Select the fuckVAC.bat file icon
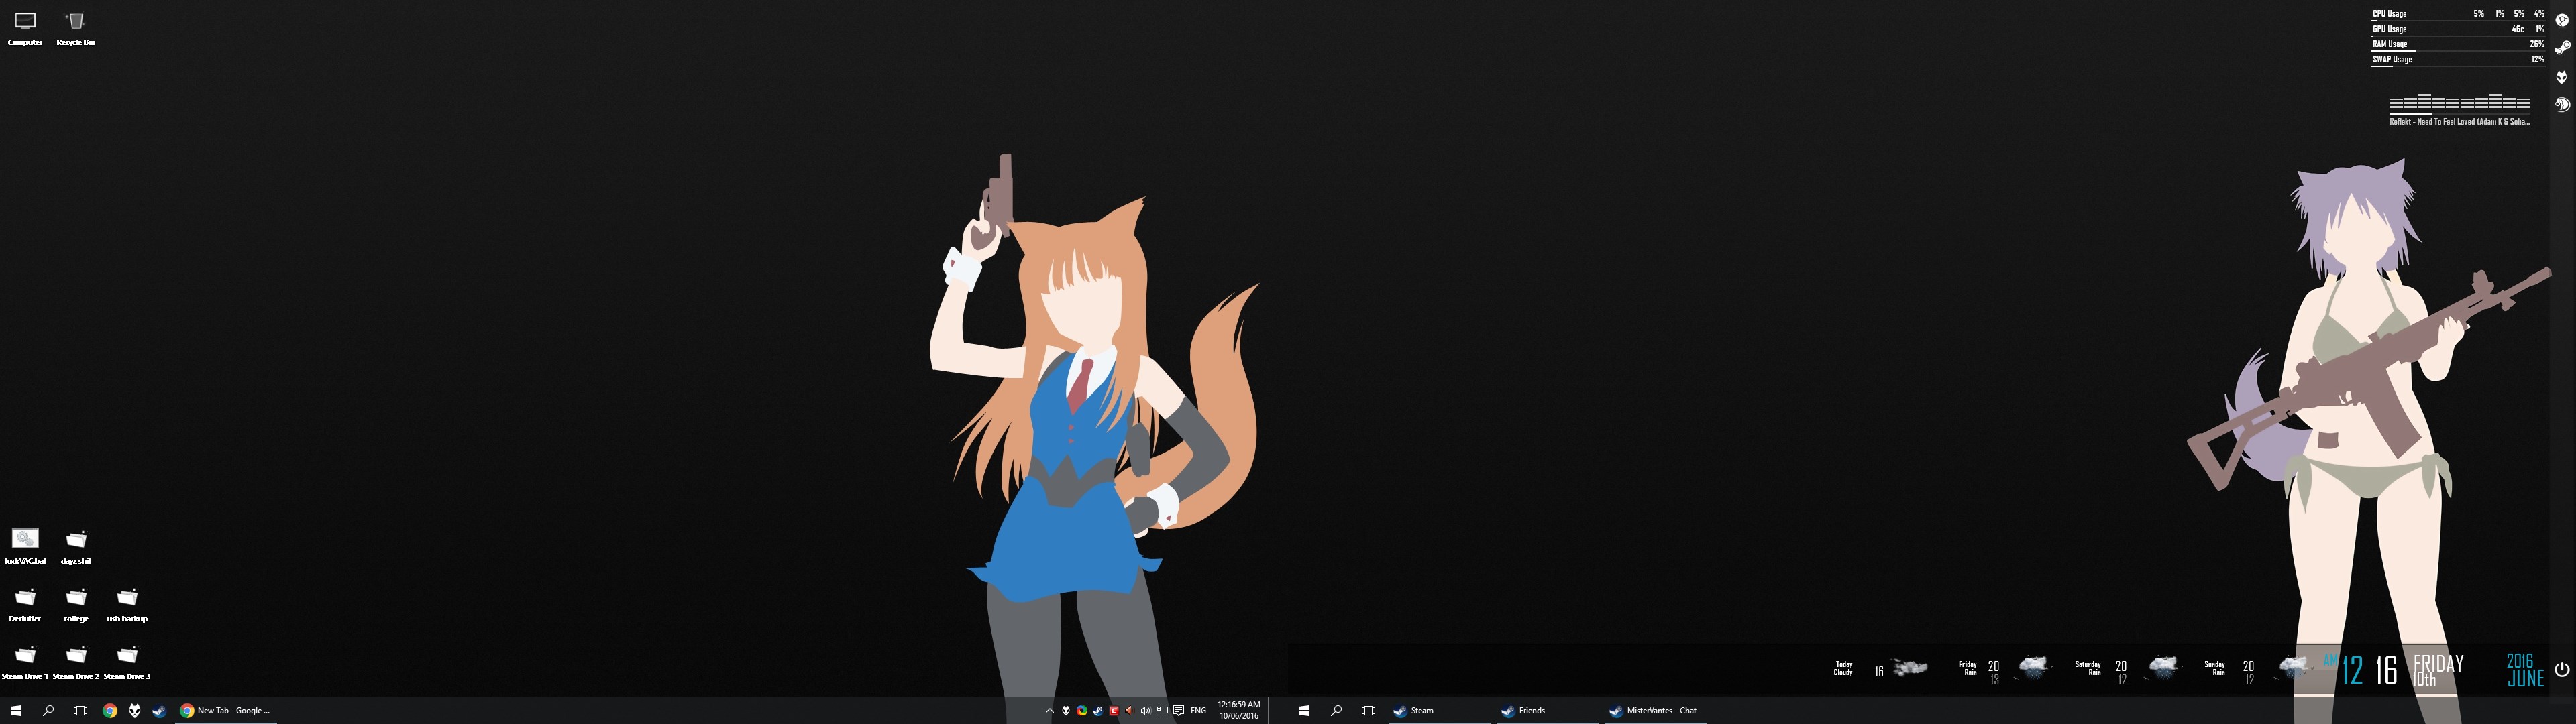2576x724 pixels. [x=25, y=546]
